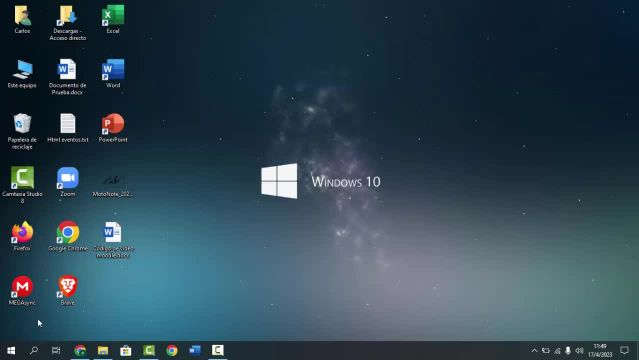Select the Camtasia Studio 8 desktop shortcut
639x360 pixels.
(x=22, y=185)
